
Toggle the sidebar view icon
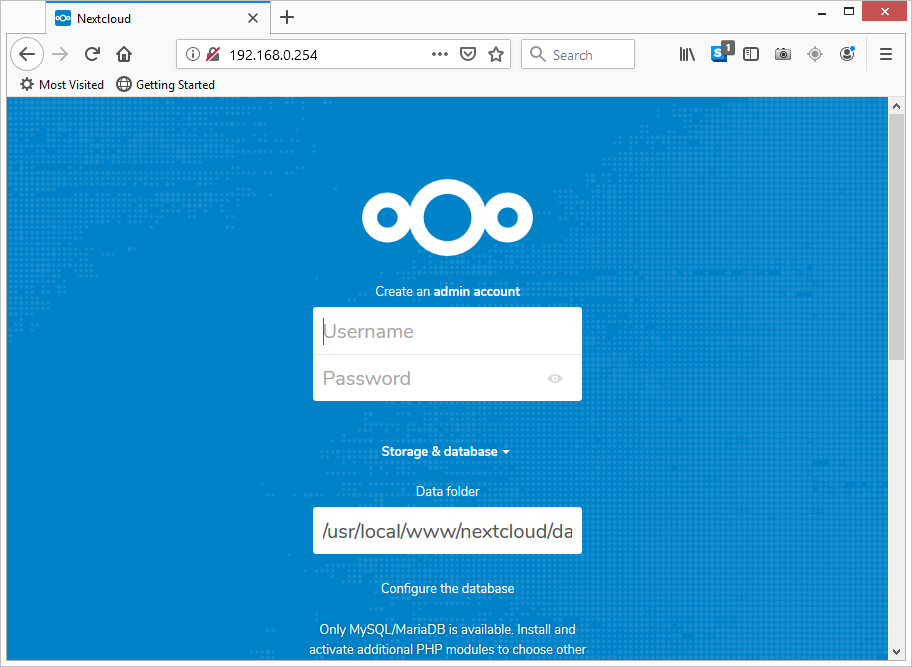click(751, 55)
